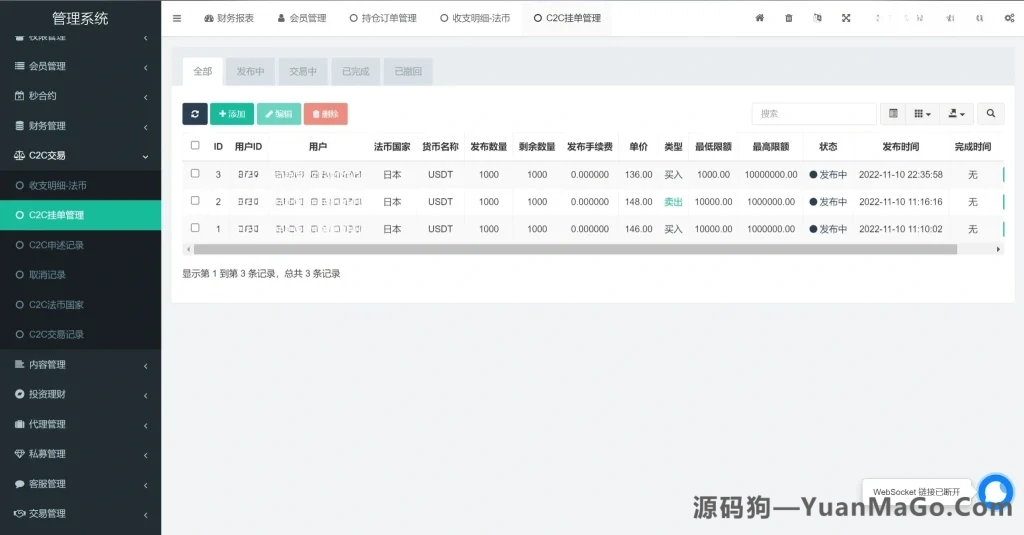Click the 财务报表 dashboard tab icon
This screenshot has height=535, width=1024.
pos(209,18)
